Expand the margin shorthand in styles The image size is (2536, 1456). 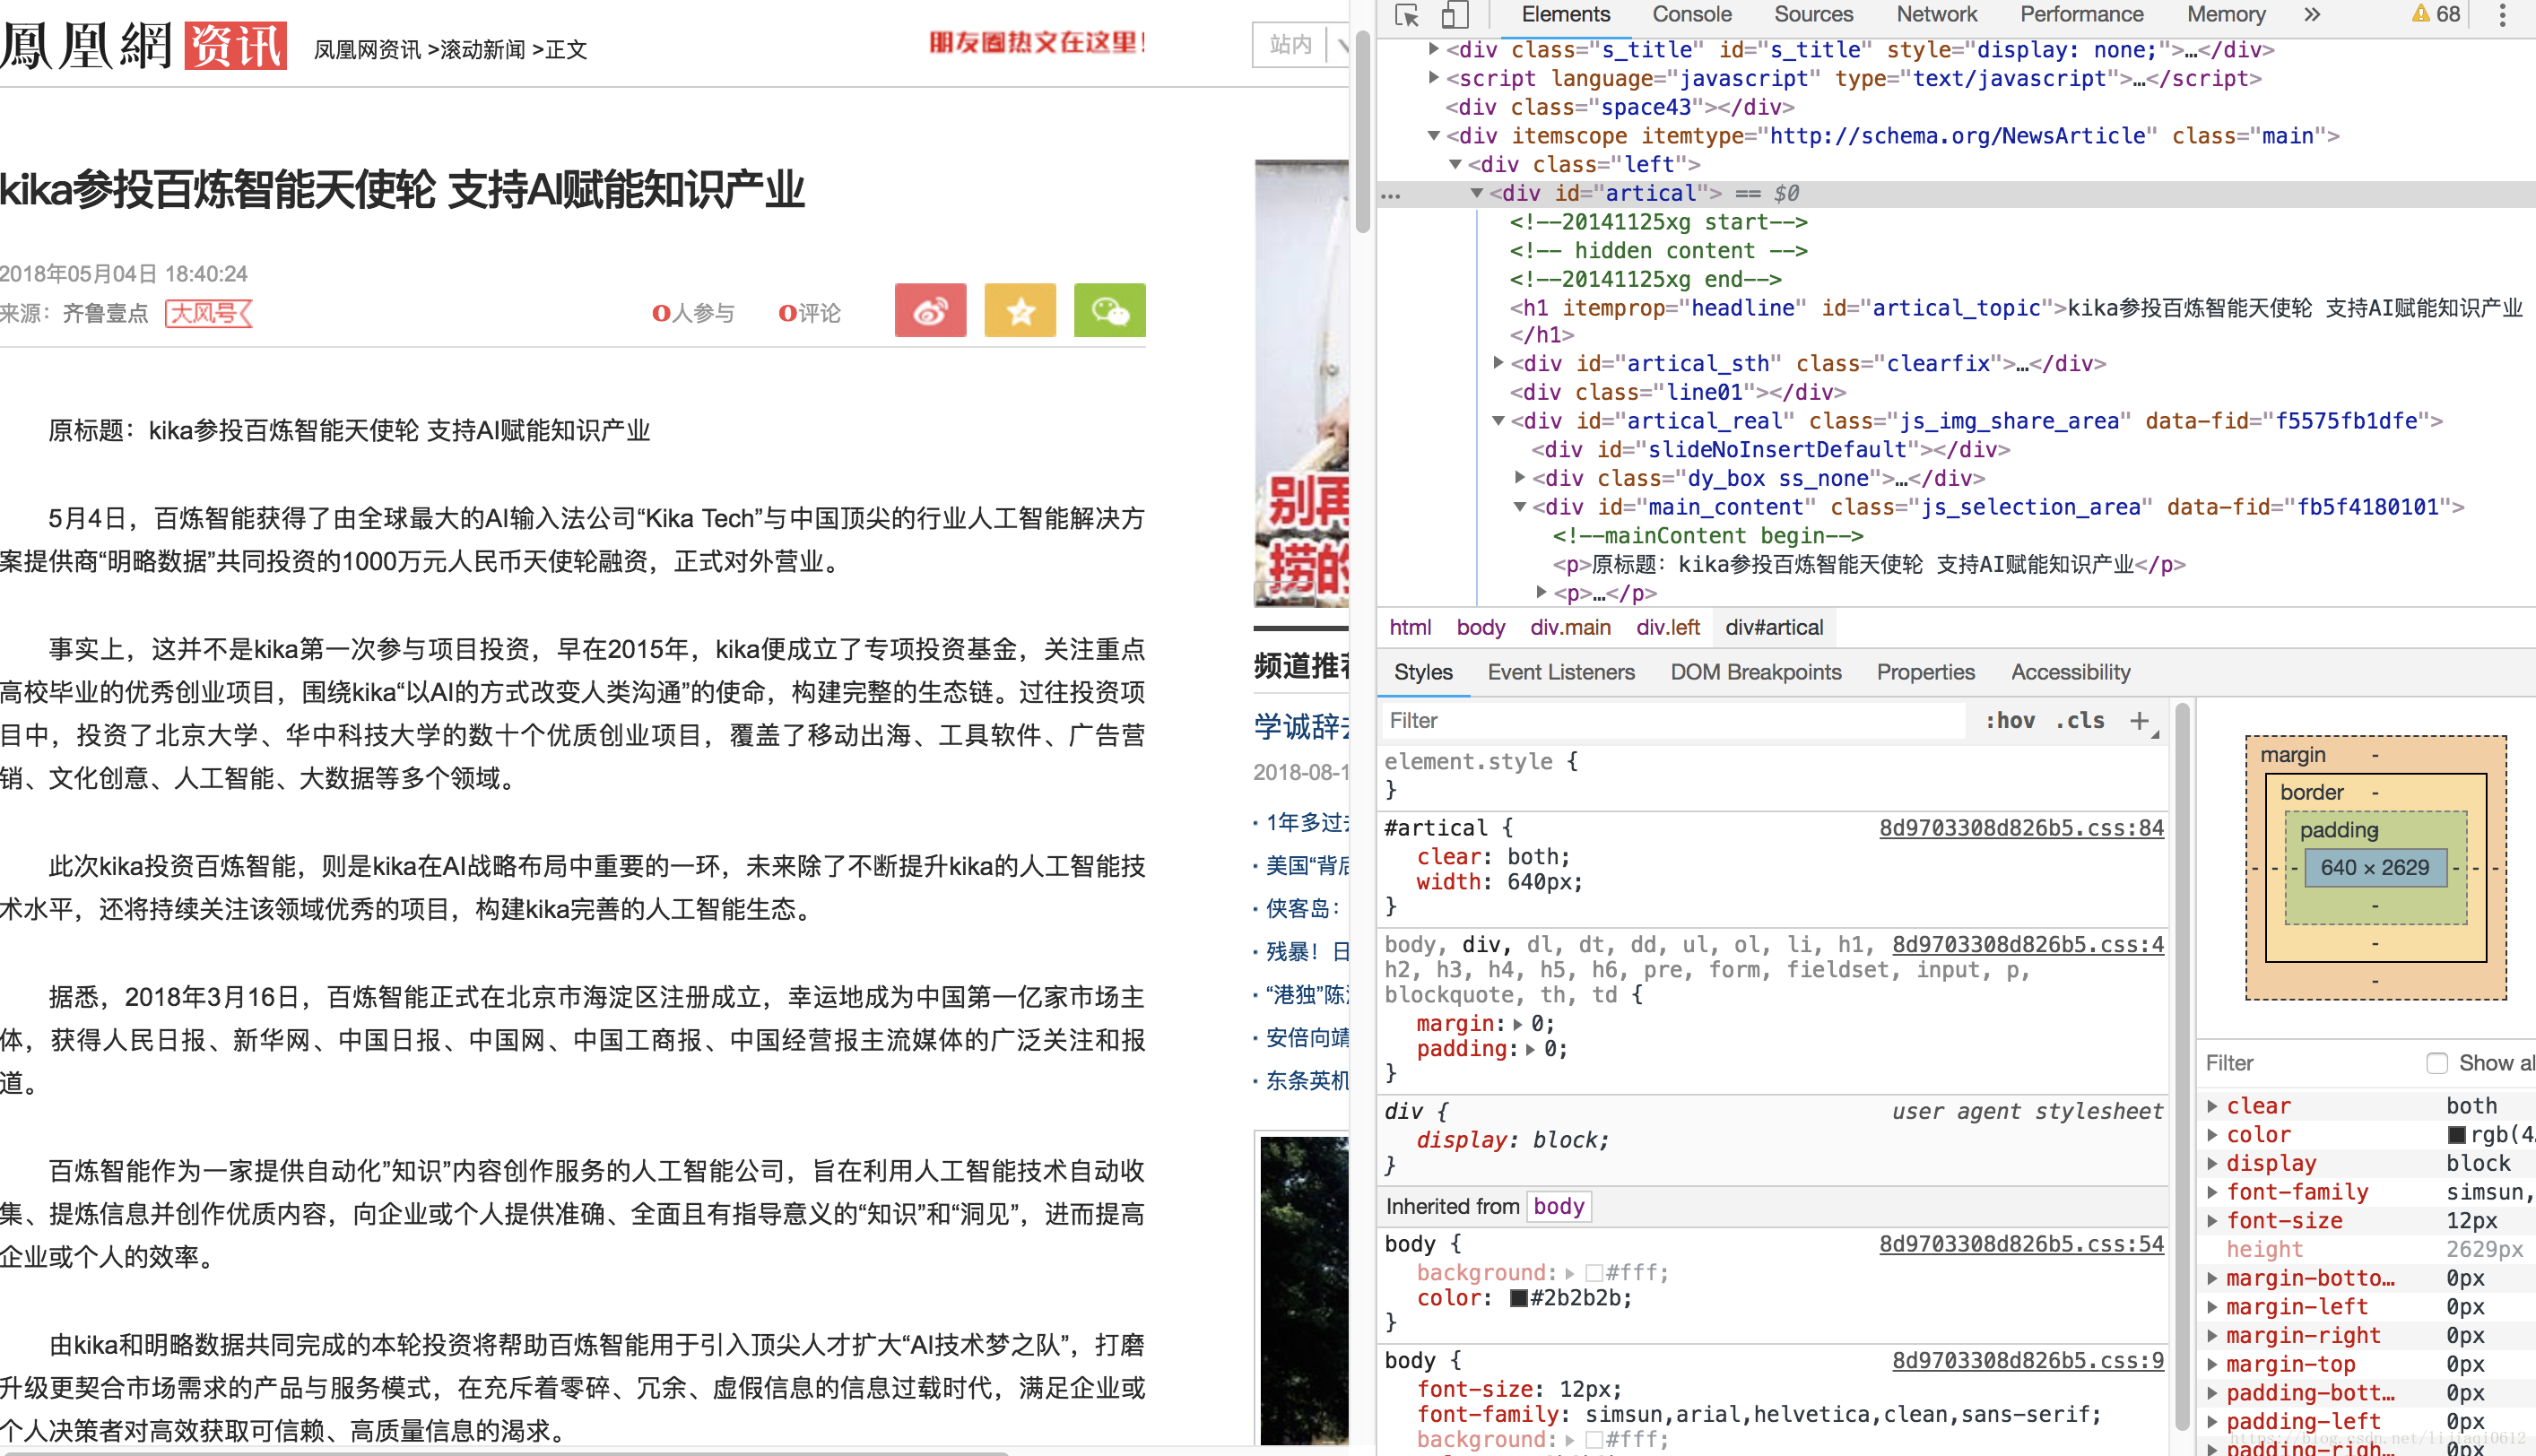click(1517, 1024)
